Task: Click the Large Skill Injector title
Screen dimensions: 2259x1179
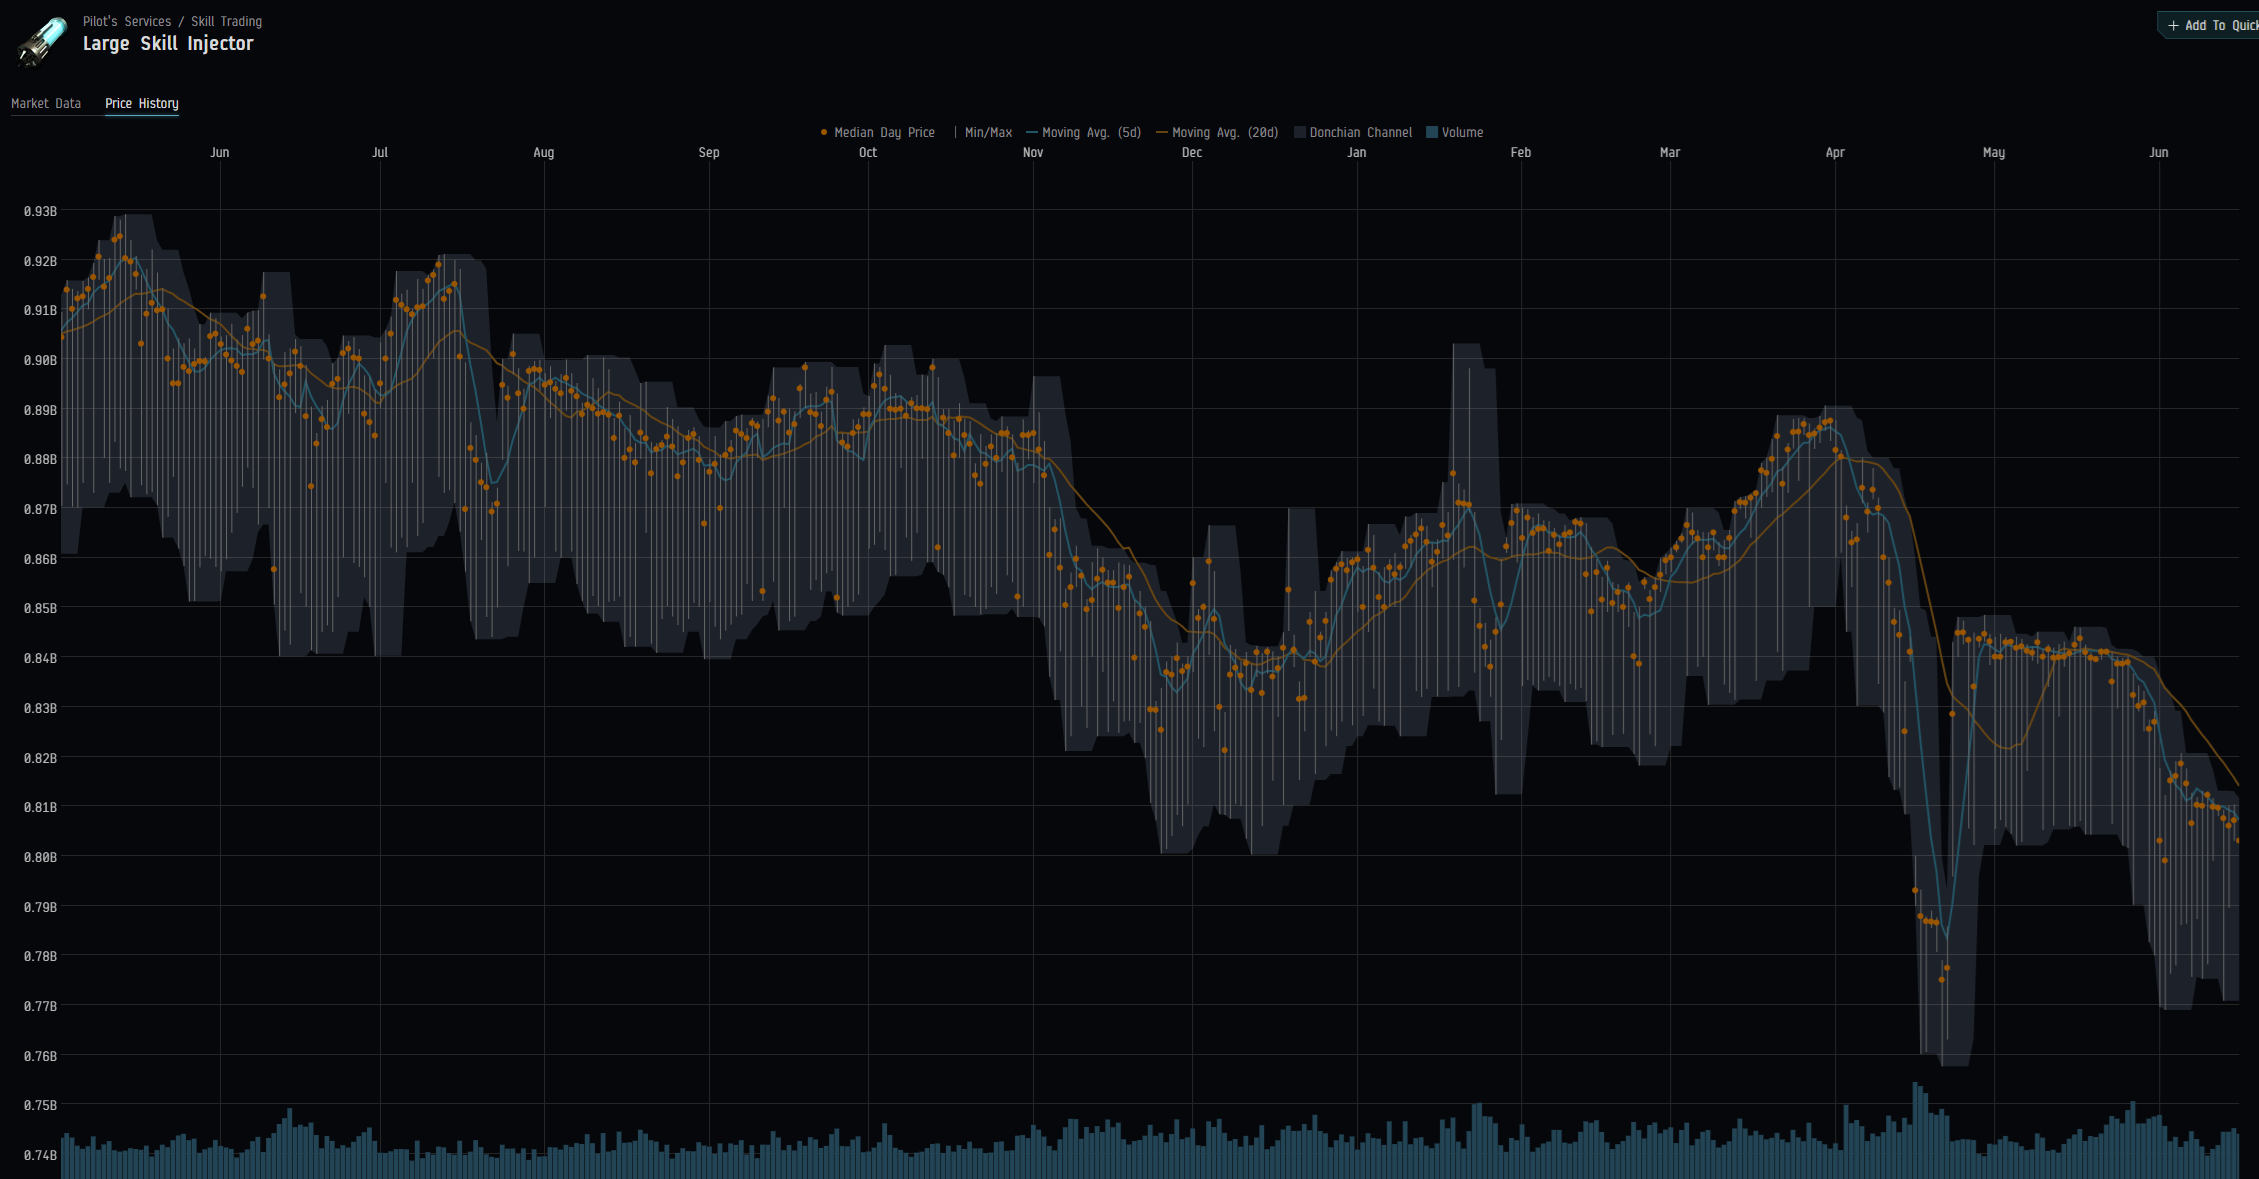Action: click(168, 43)
